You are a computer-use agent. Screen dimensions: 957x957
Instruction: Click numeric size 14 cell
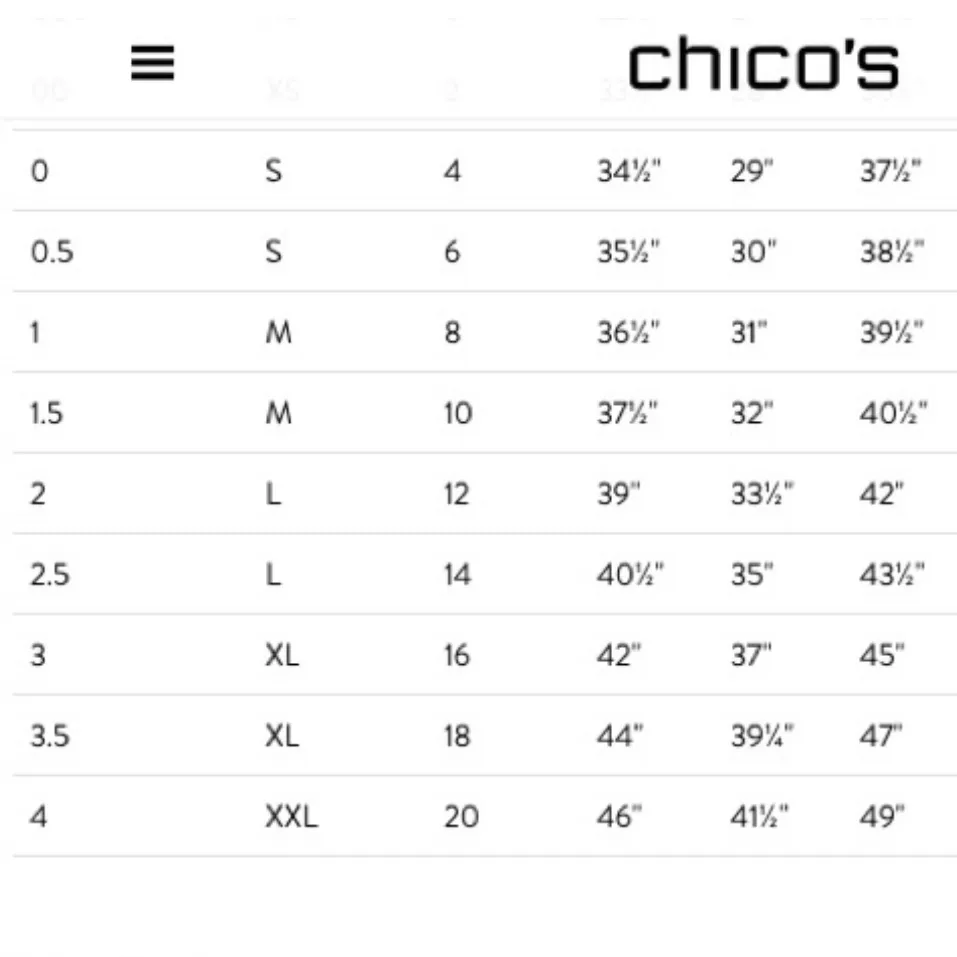[x=457, y=575]
